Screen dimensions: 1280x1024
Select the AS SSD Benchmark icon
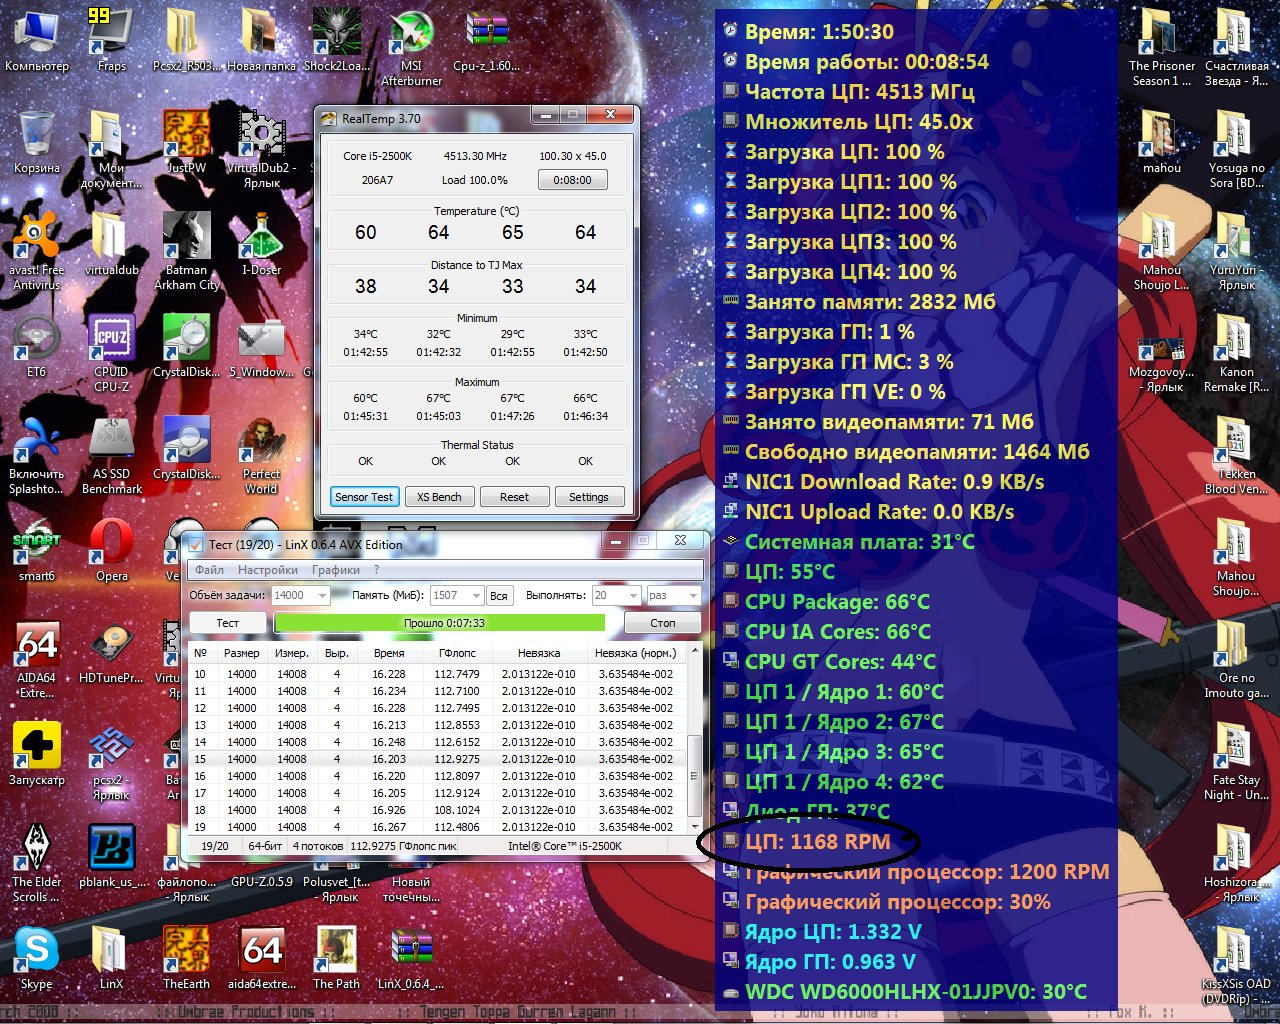[x=111, y=455]
